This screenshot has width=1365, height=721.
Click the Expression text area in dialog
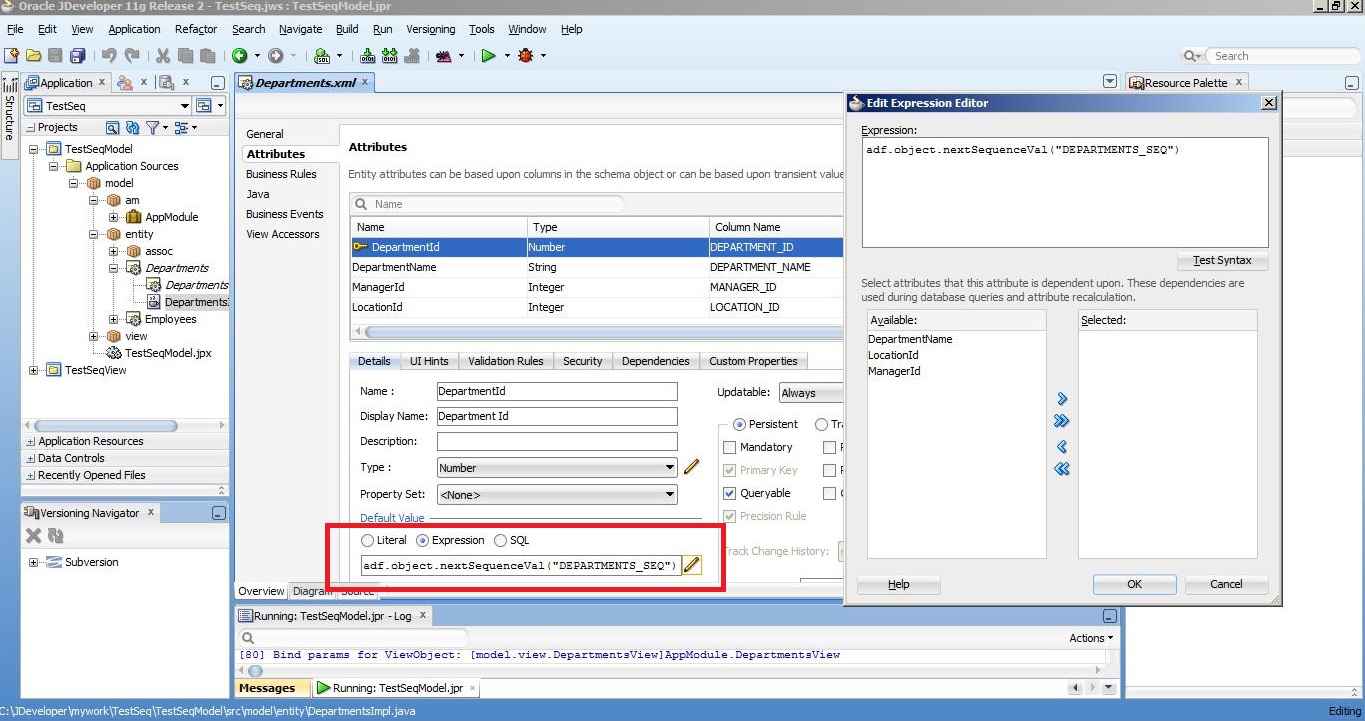click(1065, 193)
